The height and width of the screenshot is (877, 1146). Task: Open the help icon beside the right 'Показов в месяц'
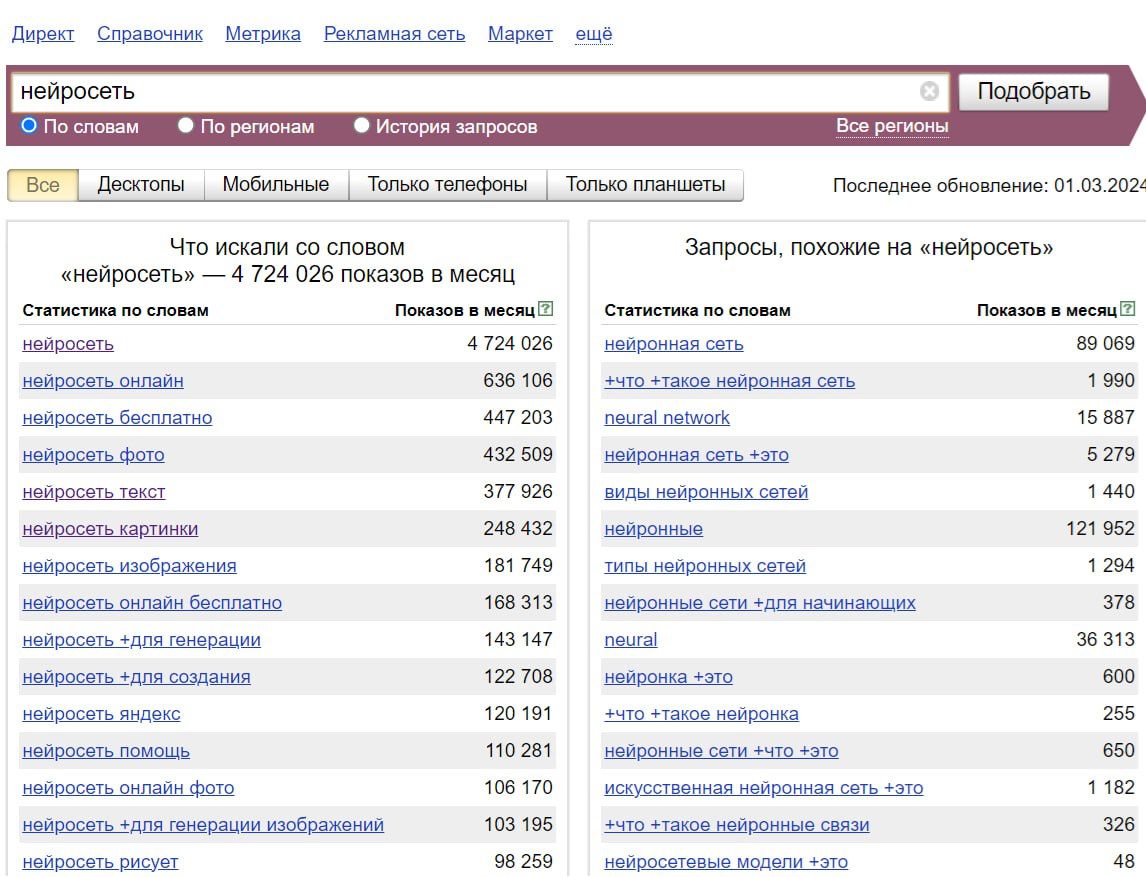(1128, 309)
